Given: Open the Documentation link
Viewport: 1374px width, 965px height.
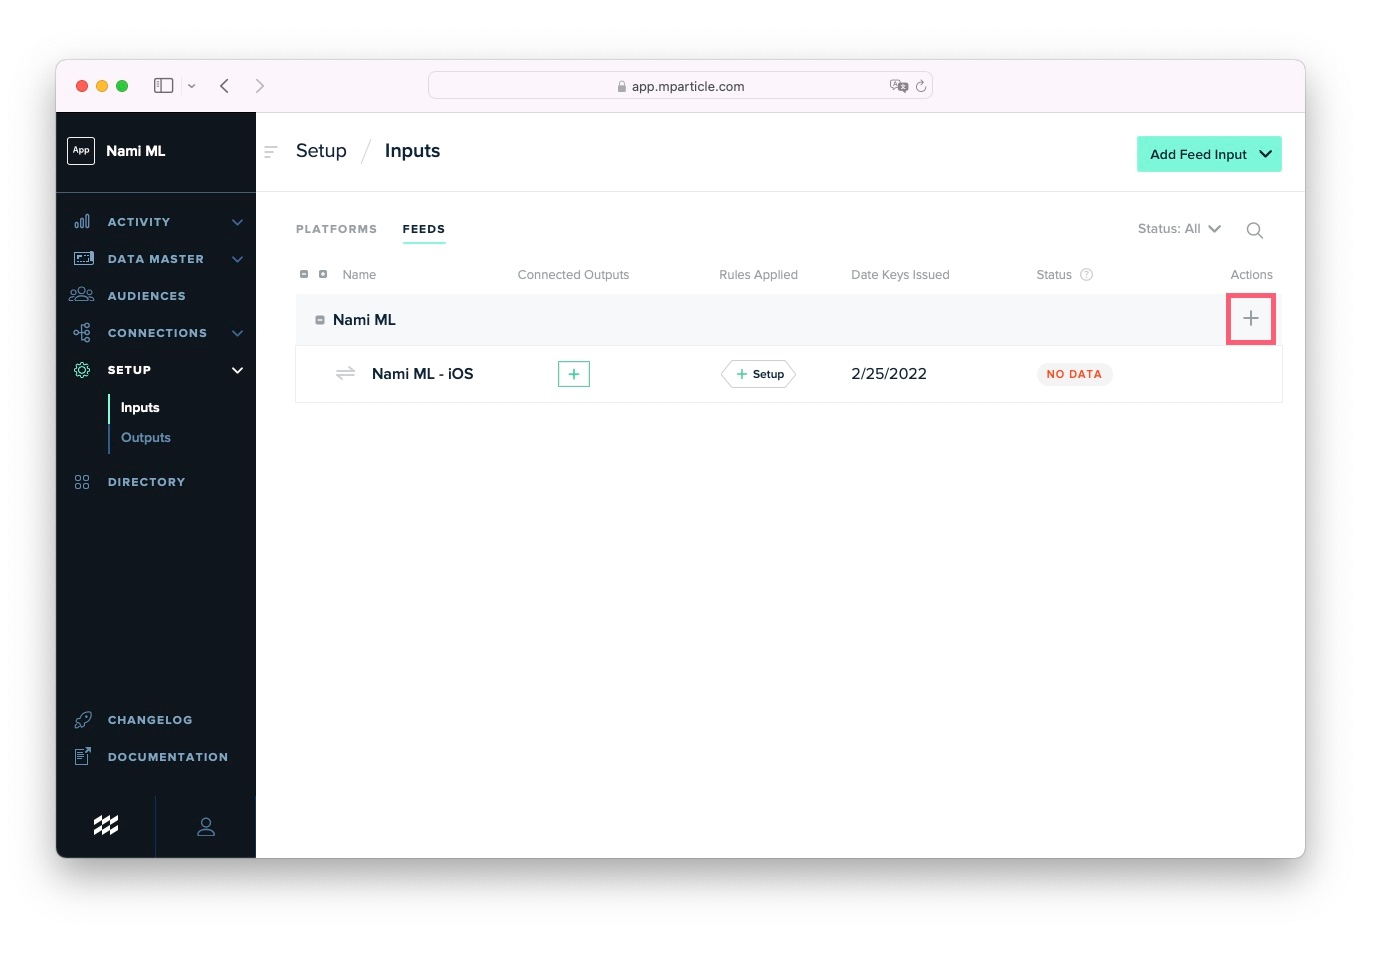Looking at the screenshot, I should click(168, 757).
